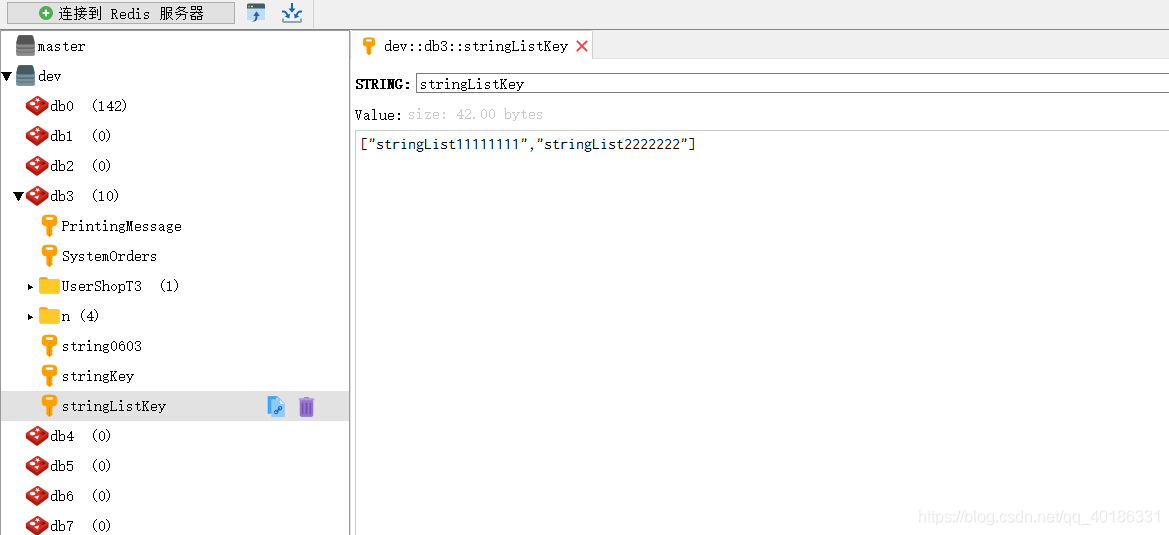Click the PrintingMessage key icon

49,226
